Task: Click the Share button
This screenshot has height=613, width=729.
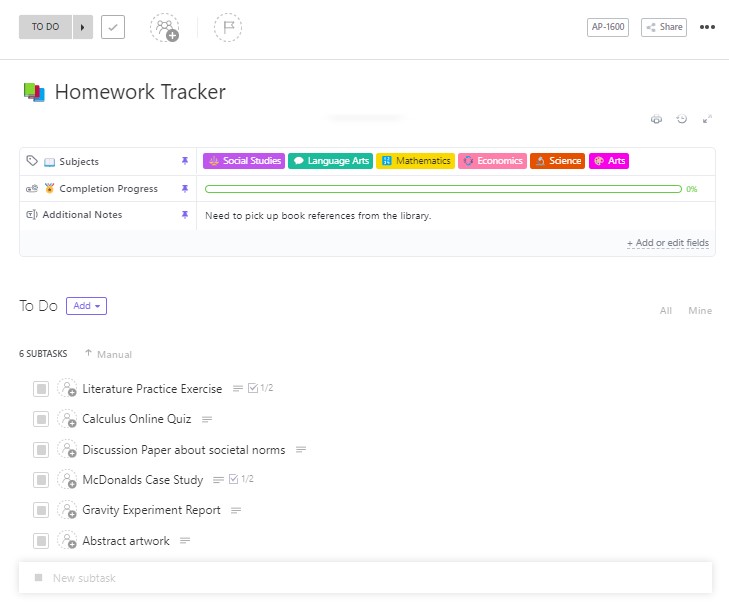Action: click(664, 27)
